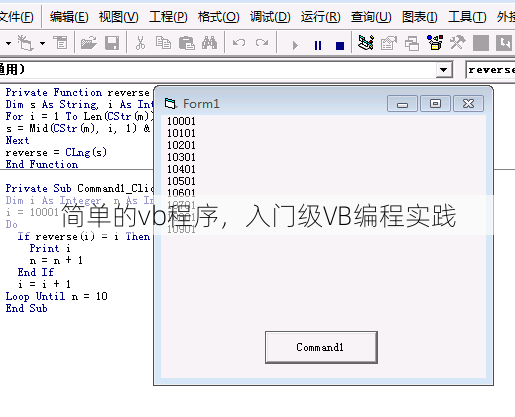Click the 'Print i' code line
Viewport: 515px width, 417px height.
[x=50, y=248]
